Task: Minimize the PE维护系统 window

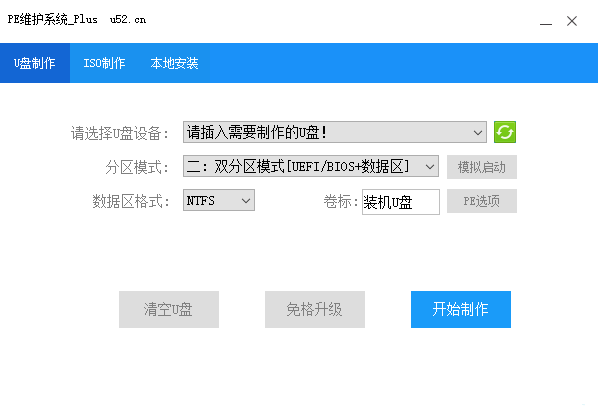Action: click(x=546, y=21)
